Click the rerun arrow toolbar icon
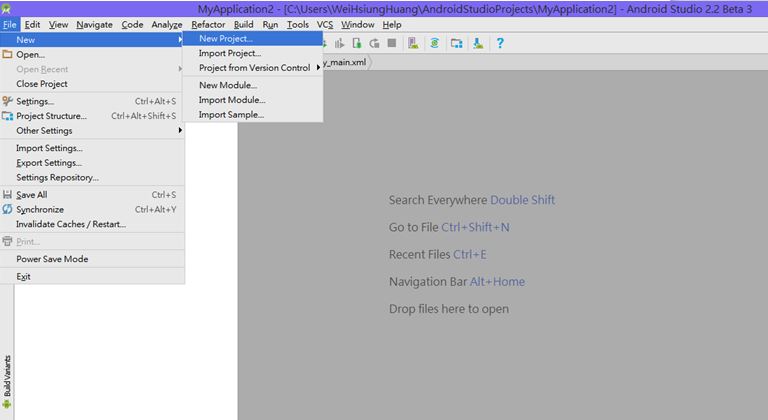The image size is (768, 420). tap(375, 44)
